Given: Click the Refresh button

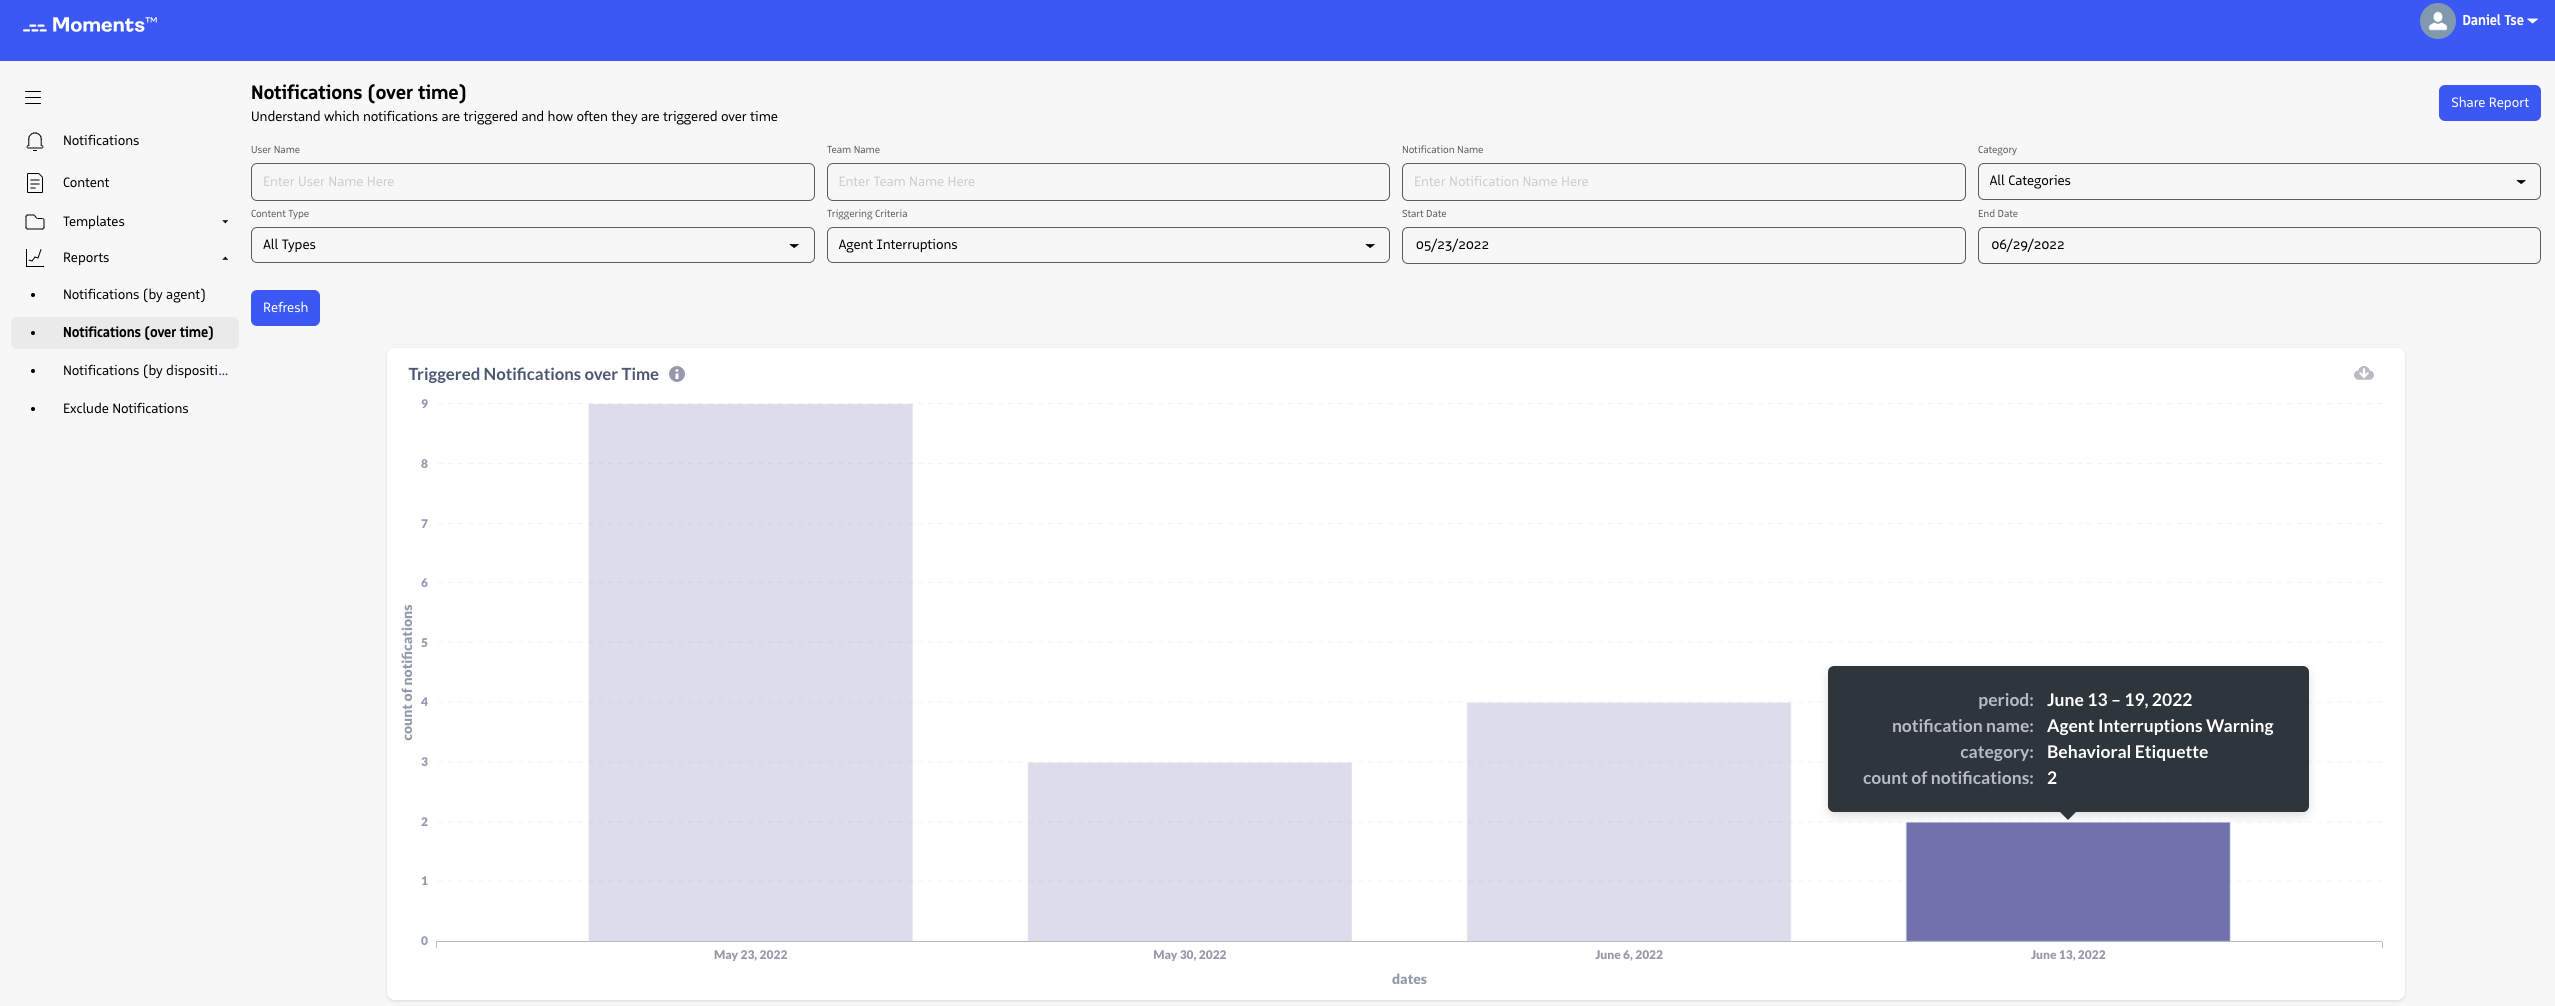Looking at the screenshot, I should pos(285,308).
